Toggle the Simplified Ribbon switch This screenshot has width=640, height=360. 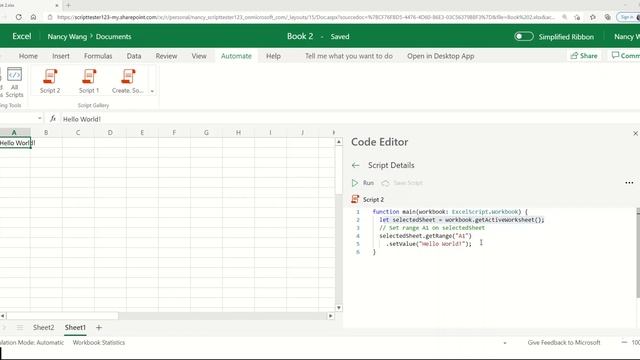[x=524, y=36]
